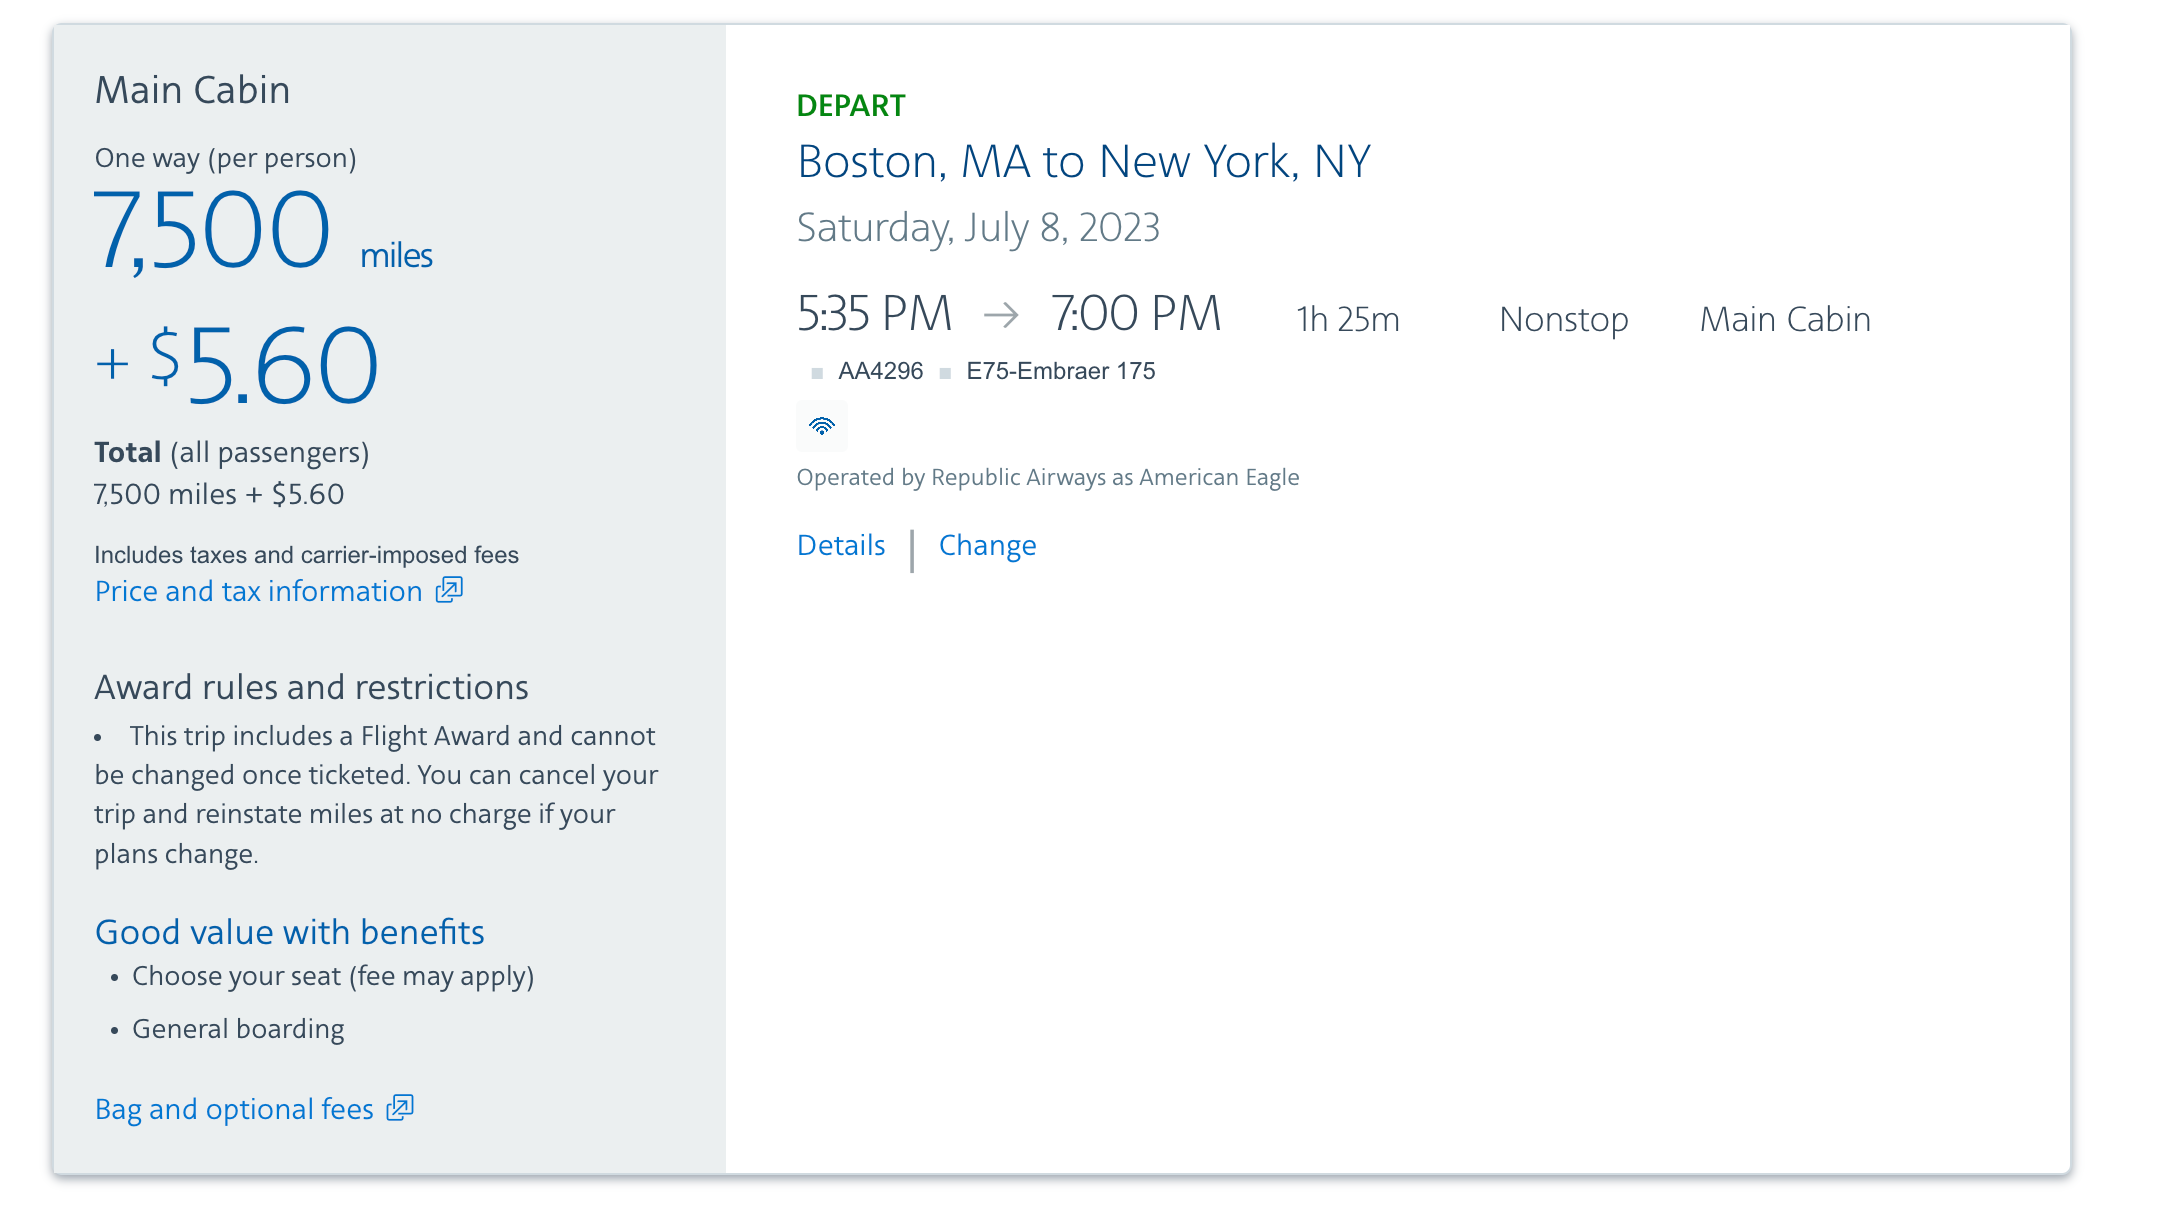Screen dimensions: 2168x1206
Task: Click the Good value with benefits heading
Action: [290, 932]
